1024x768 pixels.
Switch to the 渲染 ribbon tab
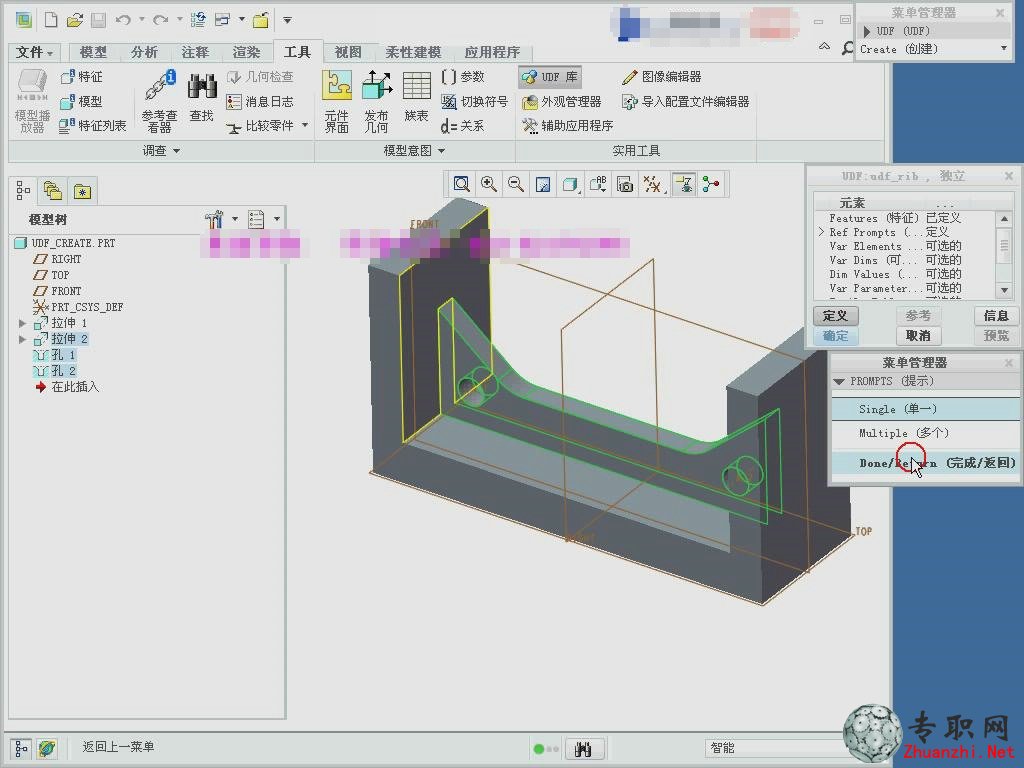tap(246, 52)
